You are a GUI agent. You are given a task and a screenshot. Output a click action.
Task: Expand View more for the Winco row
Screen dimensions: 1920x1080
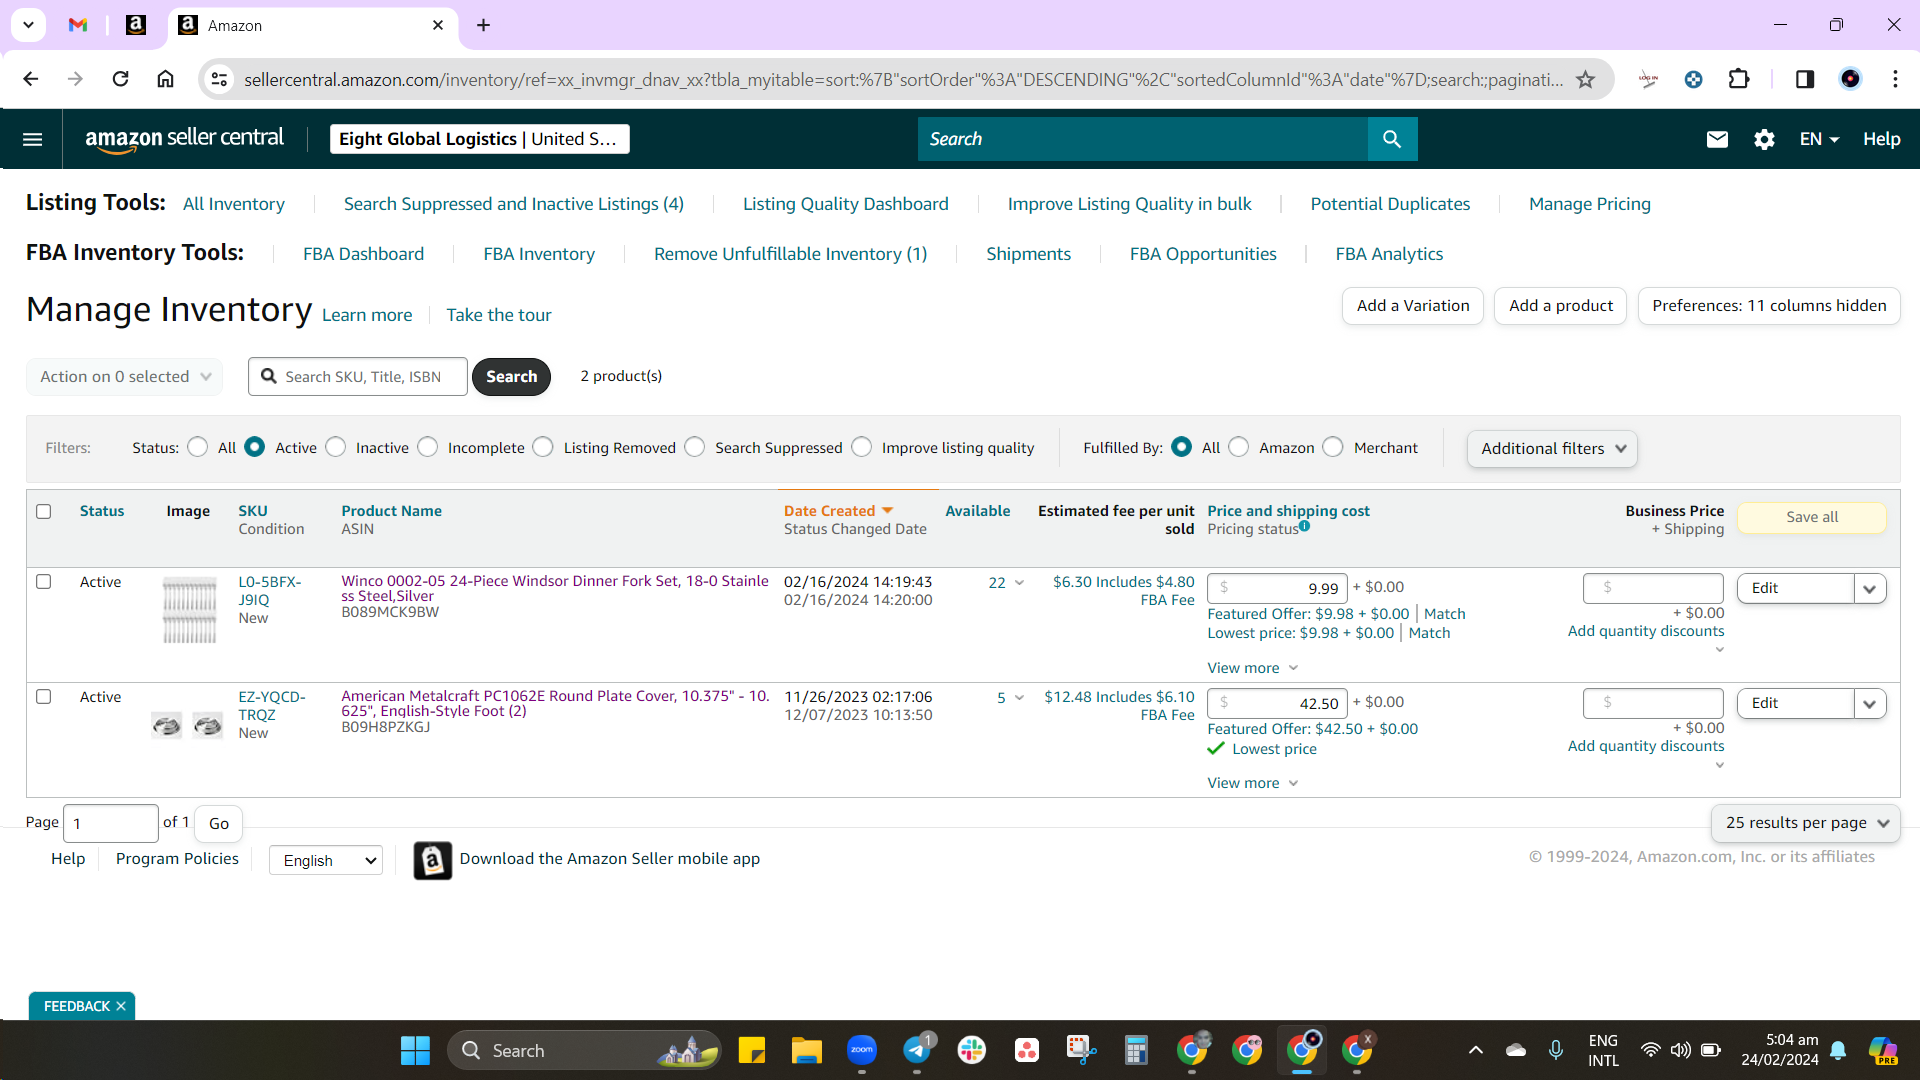1252,668
